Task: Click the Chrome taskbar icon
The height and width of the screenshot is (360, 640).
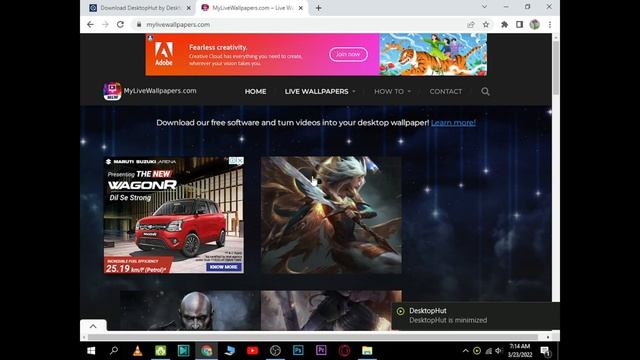Action: (x=207, y=351)
